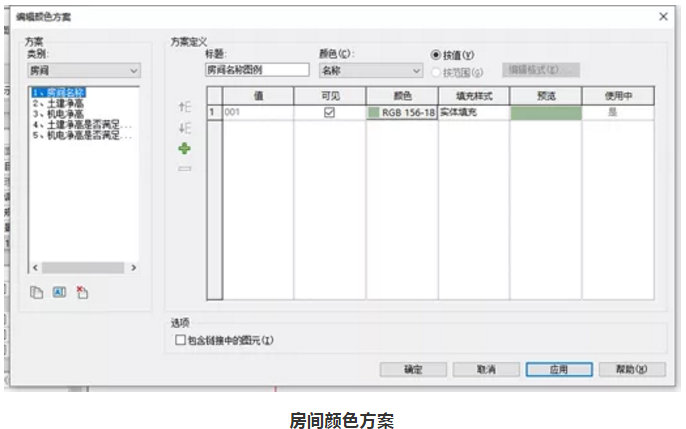Image resolution: width=686 pixels, height=429 pixels.
Task: Click the 值 column header
Action: (258, 96)
